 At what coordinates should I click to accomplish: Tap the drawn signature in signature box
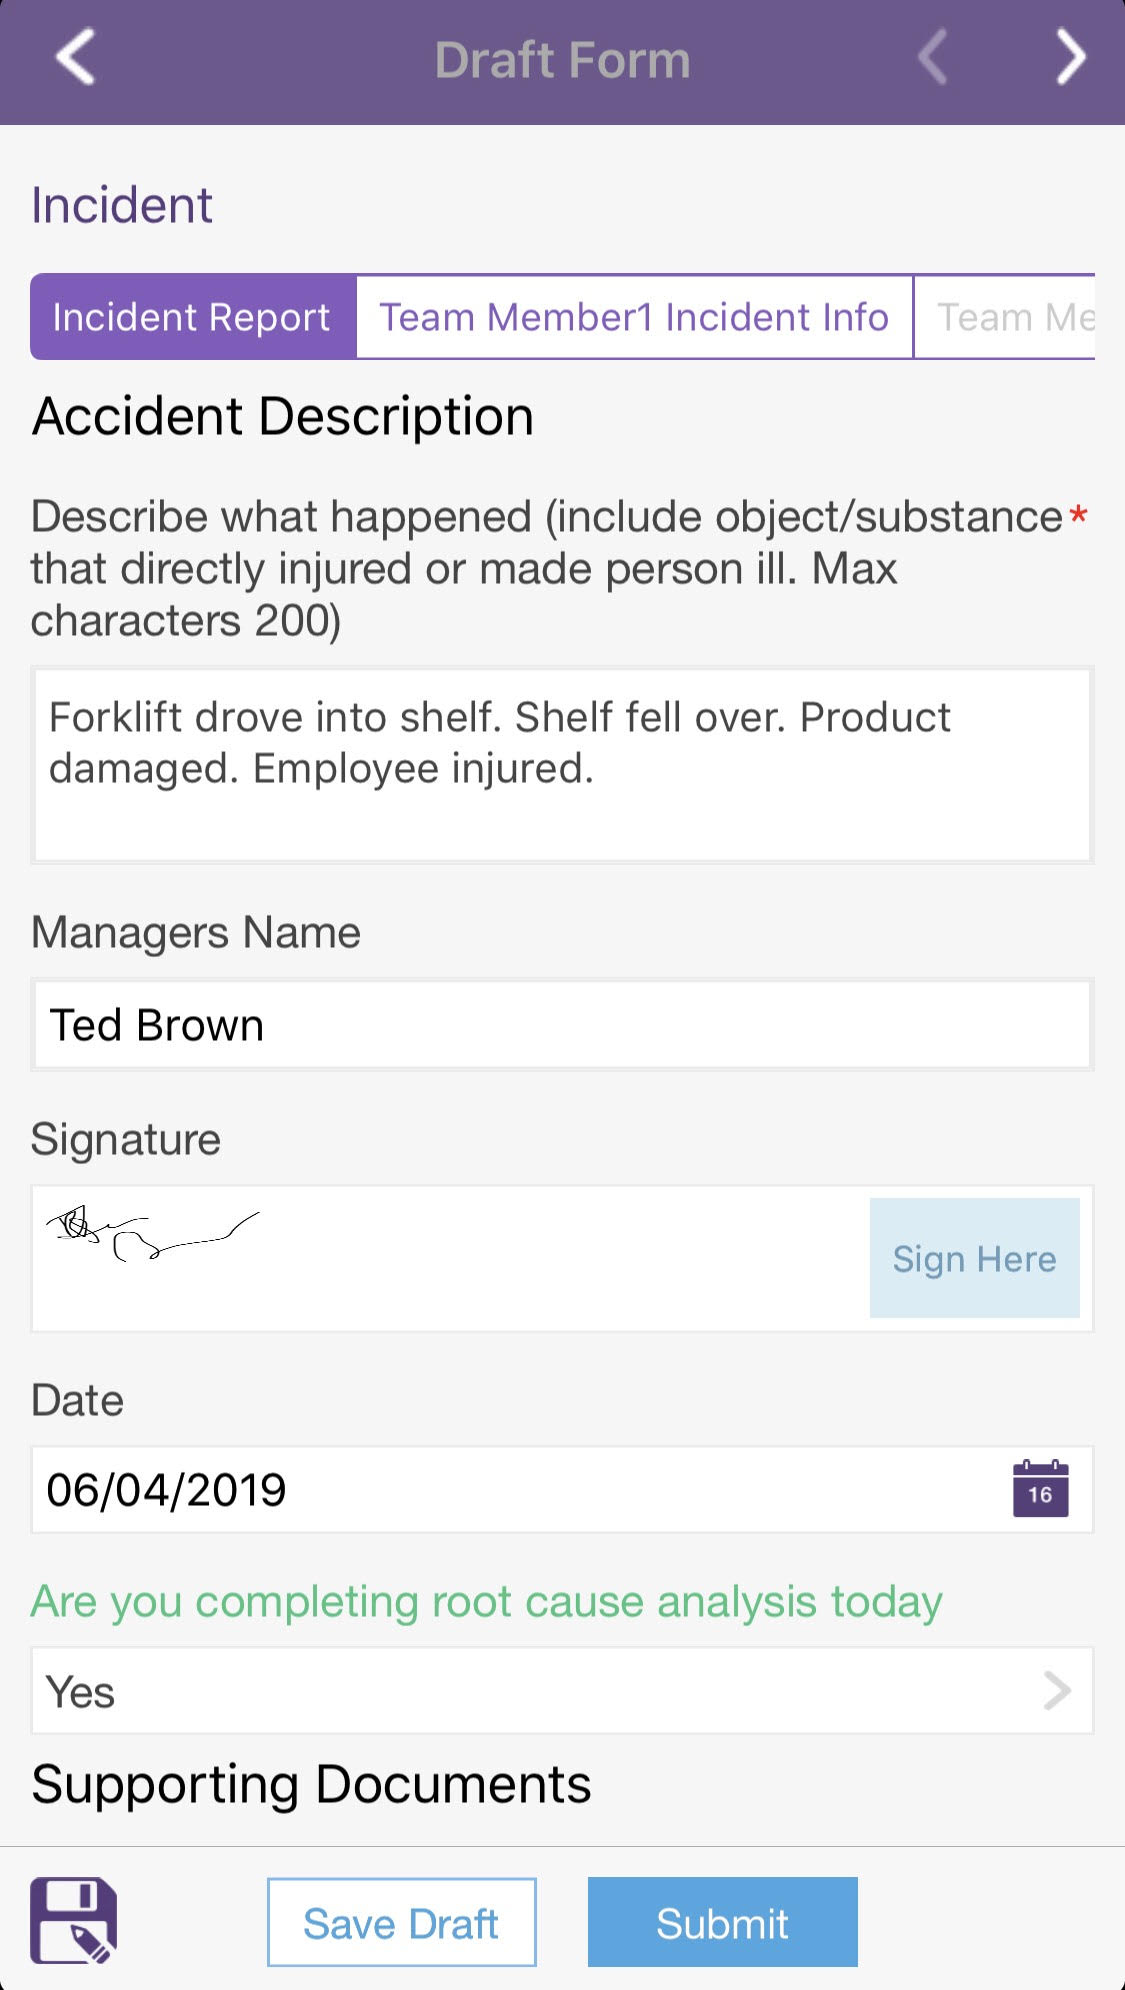(x=152, y=1233)
